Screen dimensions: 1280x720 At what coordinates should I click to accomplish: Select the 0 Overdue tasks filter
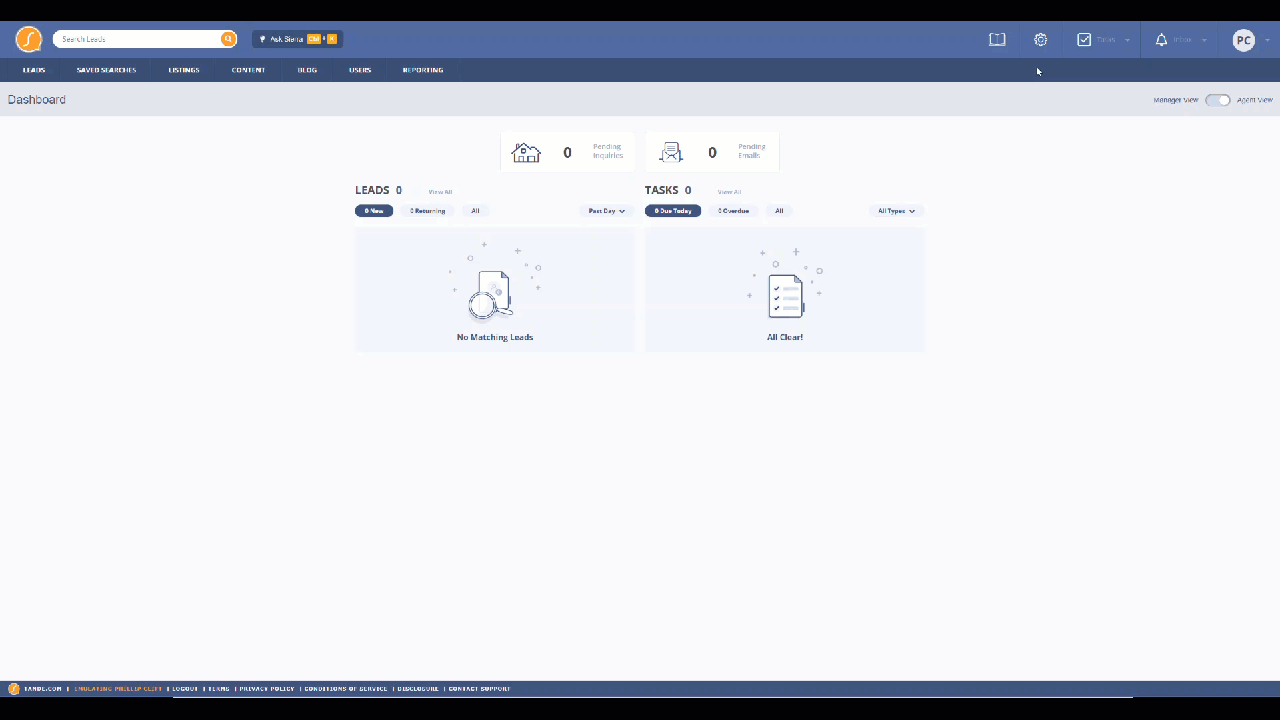pos(733,211)
